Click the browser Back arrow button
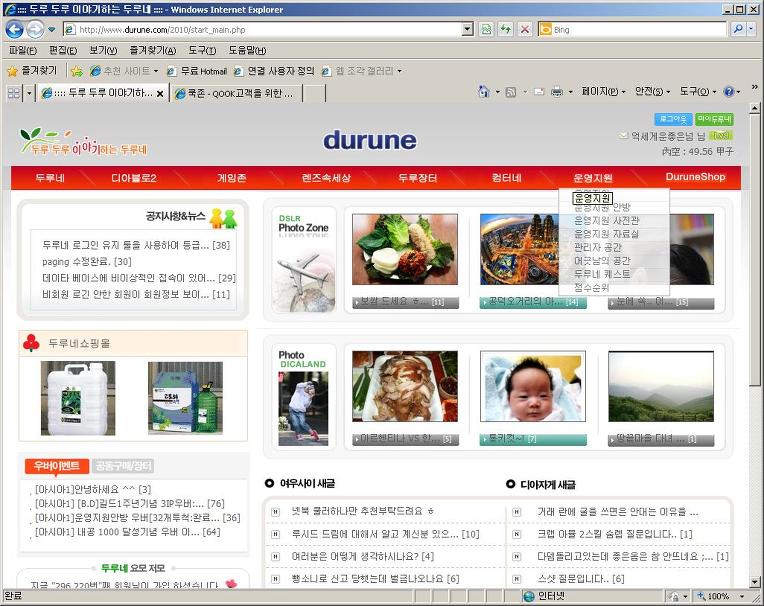 [15, 30]
